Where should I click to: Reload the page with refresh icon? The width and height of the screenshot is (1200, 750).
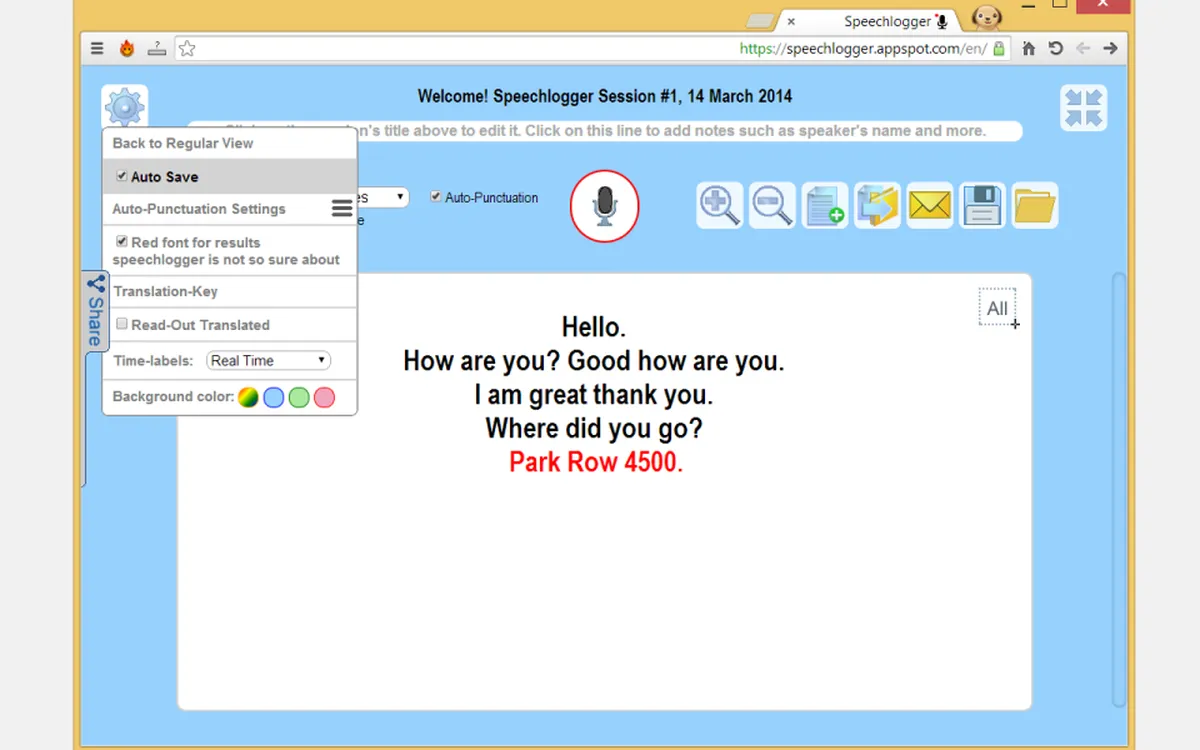(x=1055, y=48)
